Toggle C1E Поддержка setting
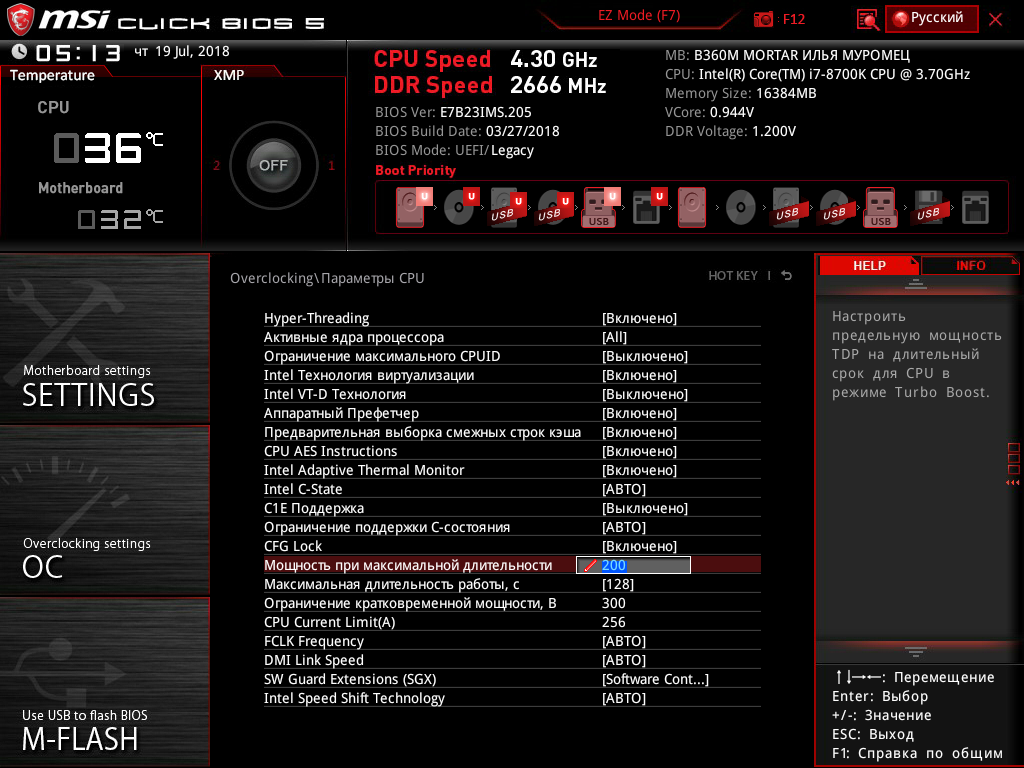The width and height of the screenshot is (1024, 768). click(512, 507)
